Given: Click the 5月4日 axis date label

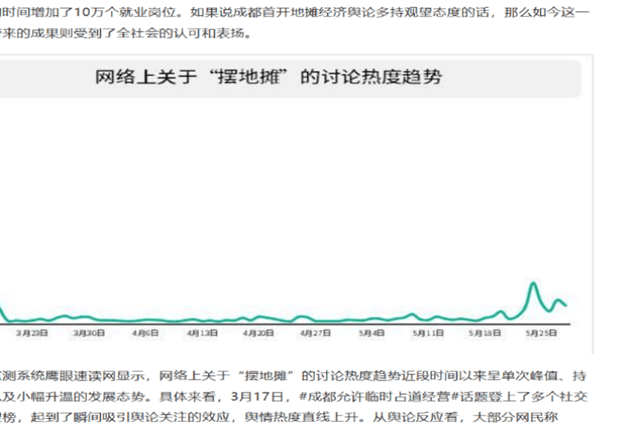Looking at the screenshot, I should tap(373, 333).
